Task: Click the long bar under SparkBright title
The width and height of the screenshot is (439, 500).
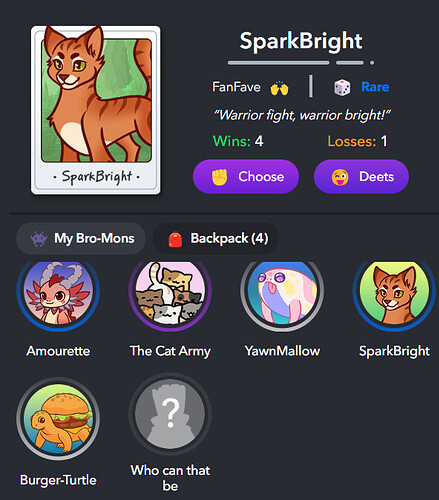Action: (279, 63)
